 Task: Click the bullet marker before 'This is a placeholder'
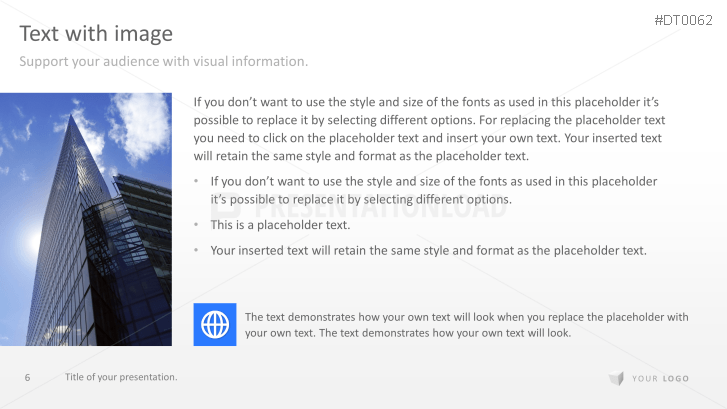coord(197,225)
